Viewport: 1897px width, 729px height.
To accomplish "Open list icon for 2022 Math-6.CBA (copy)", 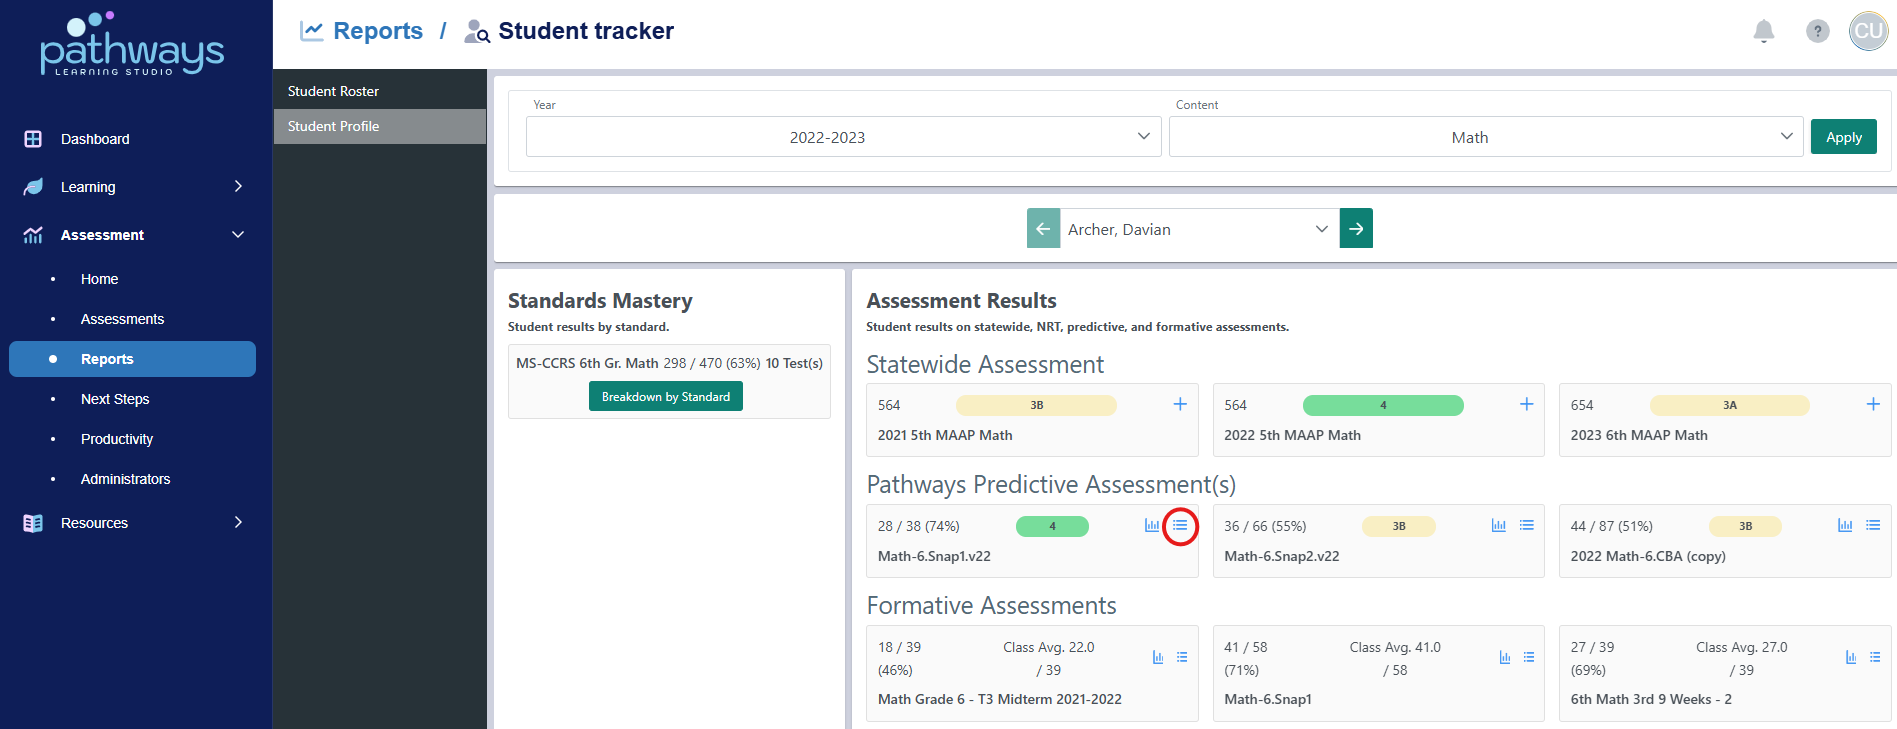I will (1873, 525).
